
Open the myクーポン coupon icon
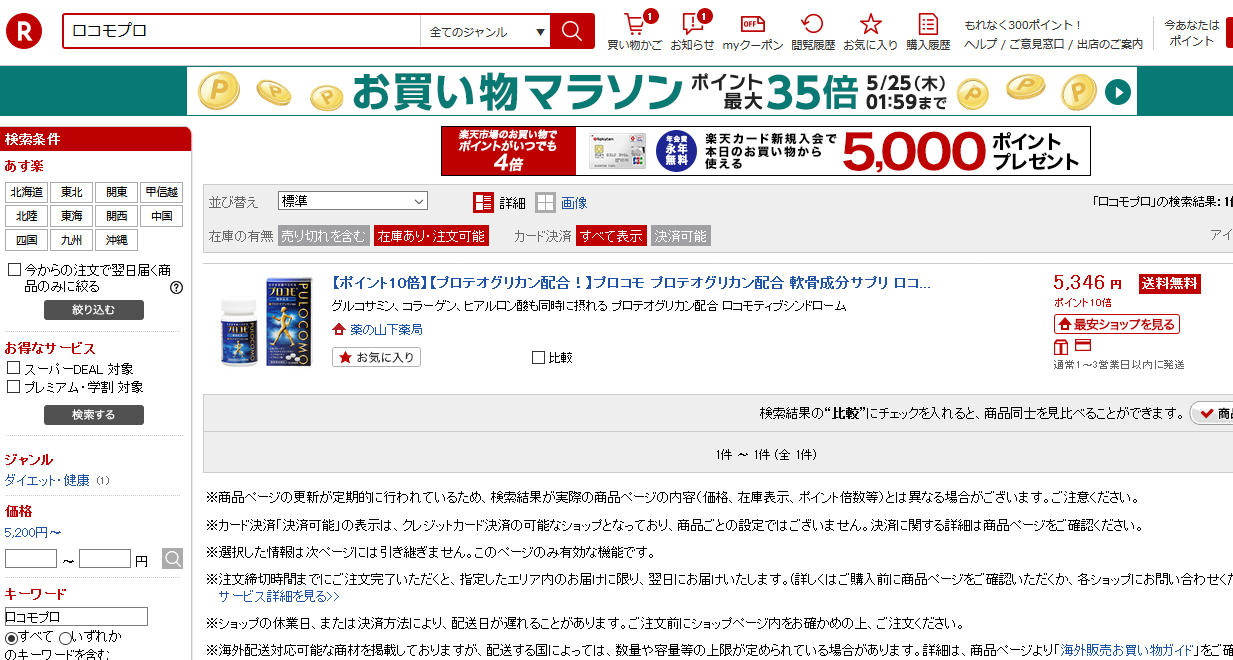click(752, 25)
